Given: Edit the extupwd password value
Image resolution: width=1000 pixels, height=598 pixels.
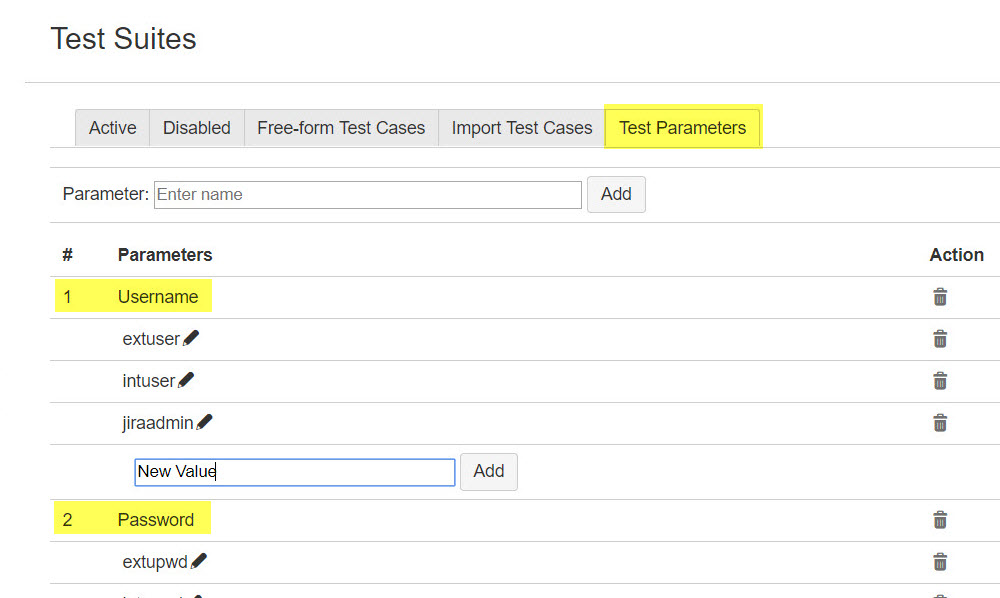Looking at the screenshot, I should 199,562.
